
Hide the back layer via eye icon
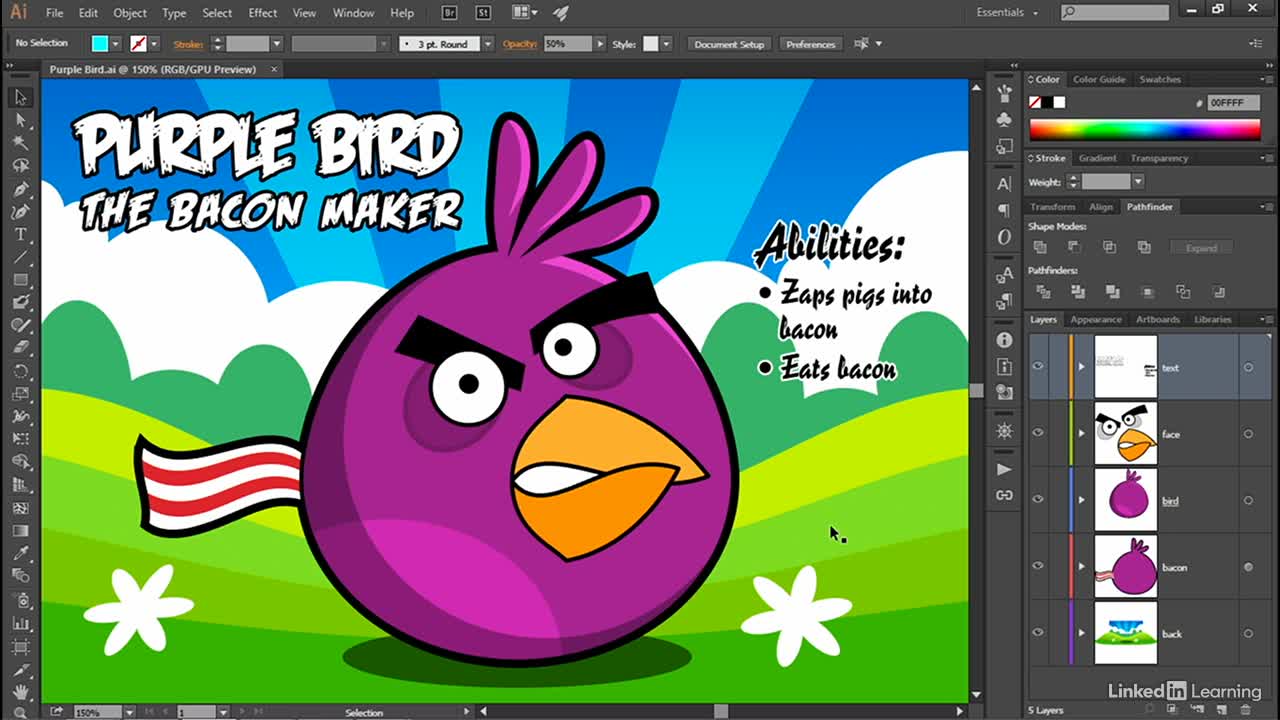[x=1038, y=632]
